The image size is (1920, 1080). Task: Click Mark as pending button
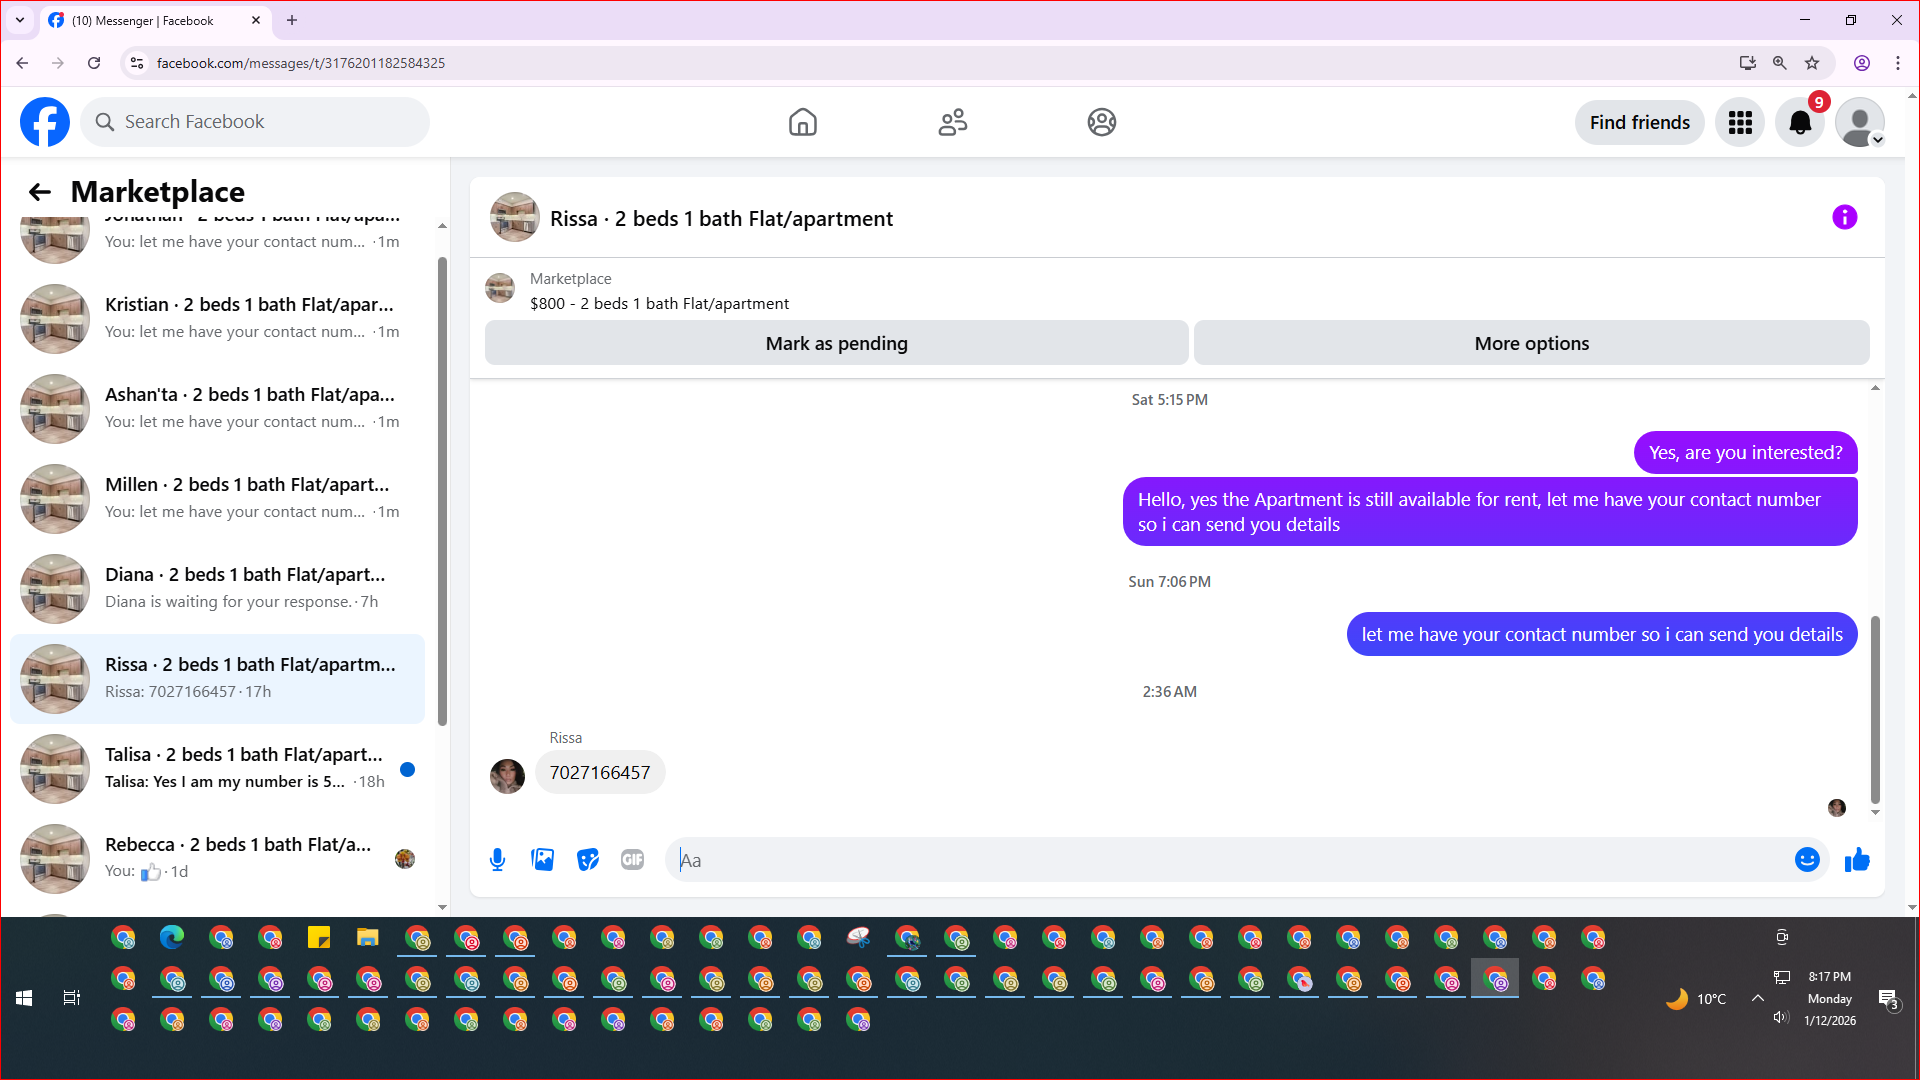coord(836,344)
